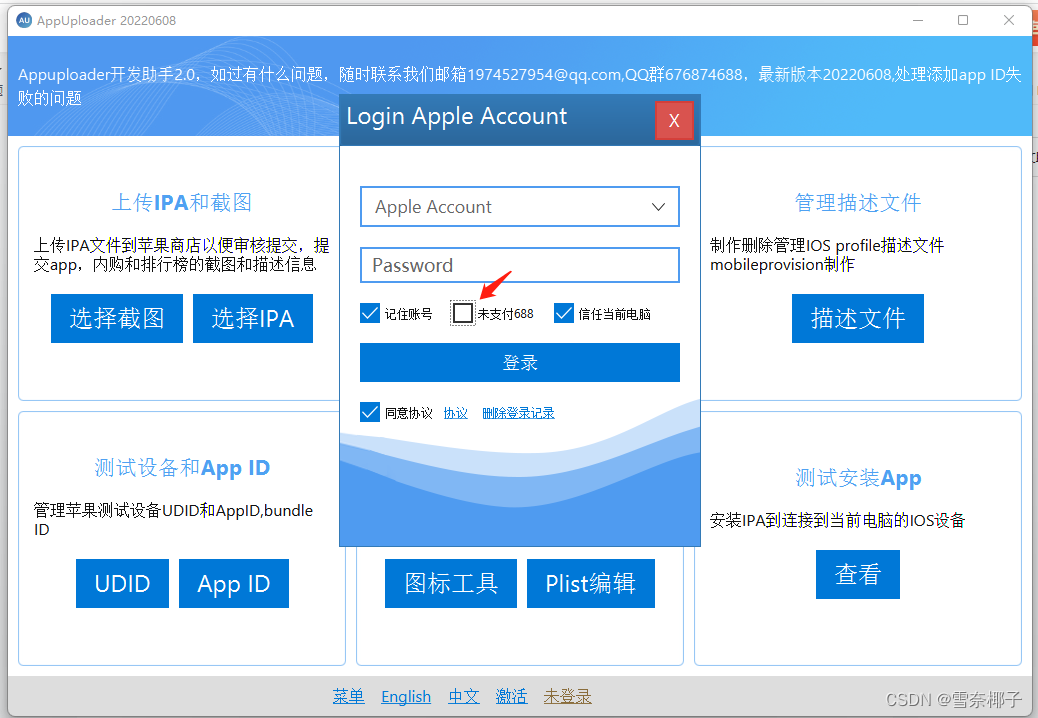Switch interface language to English

point(405,696)
